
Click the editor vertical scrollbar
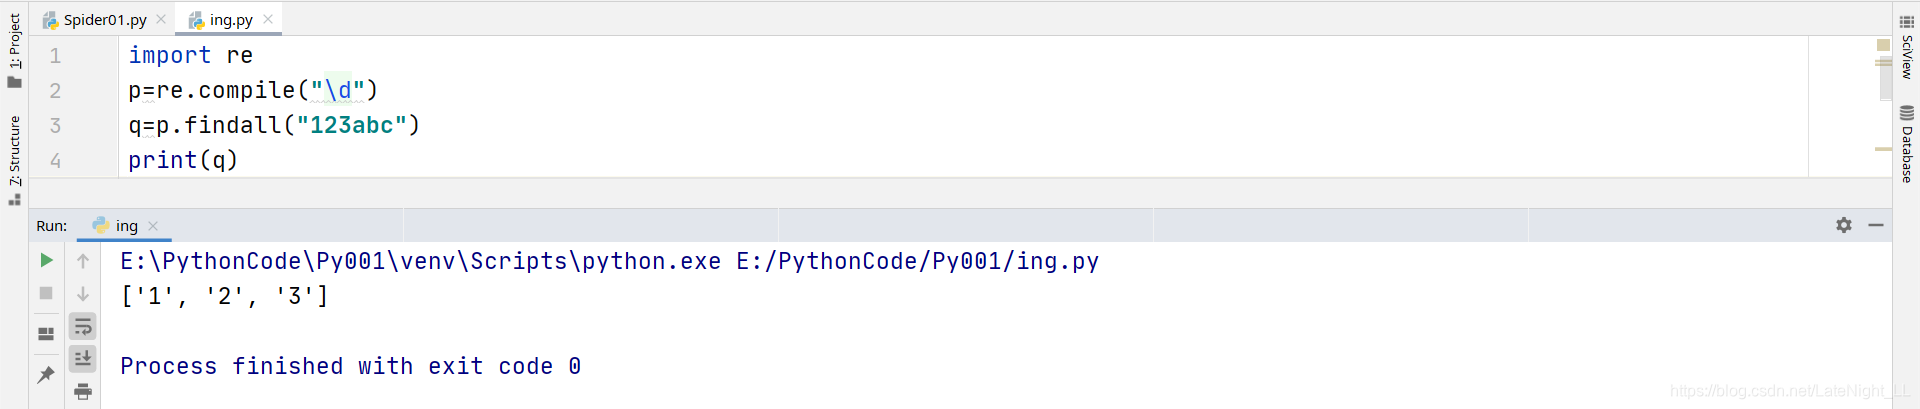click(x=1884, y=70)
